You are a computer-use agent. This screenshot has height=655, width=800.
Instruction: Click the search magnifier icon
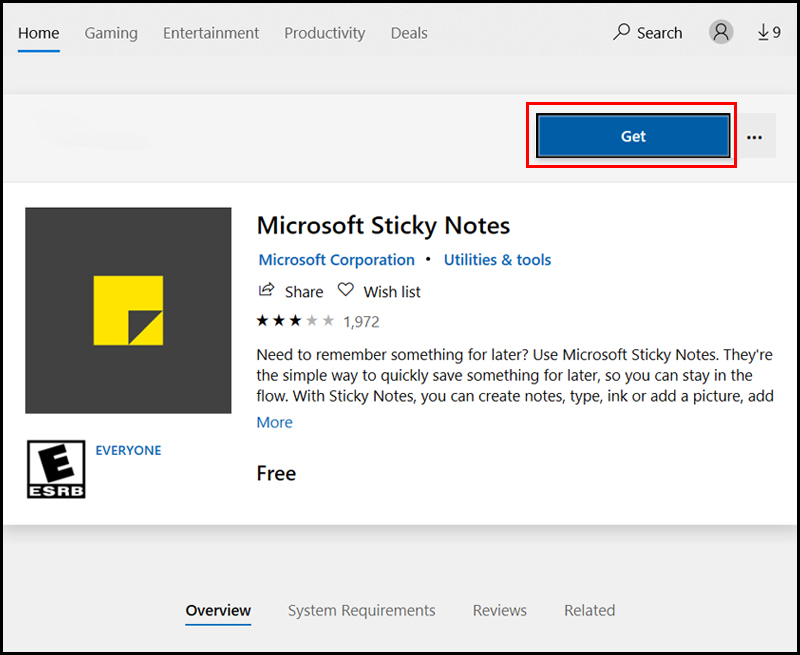coord(621,32)
